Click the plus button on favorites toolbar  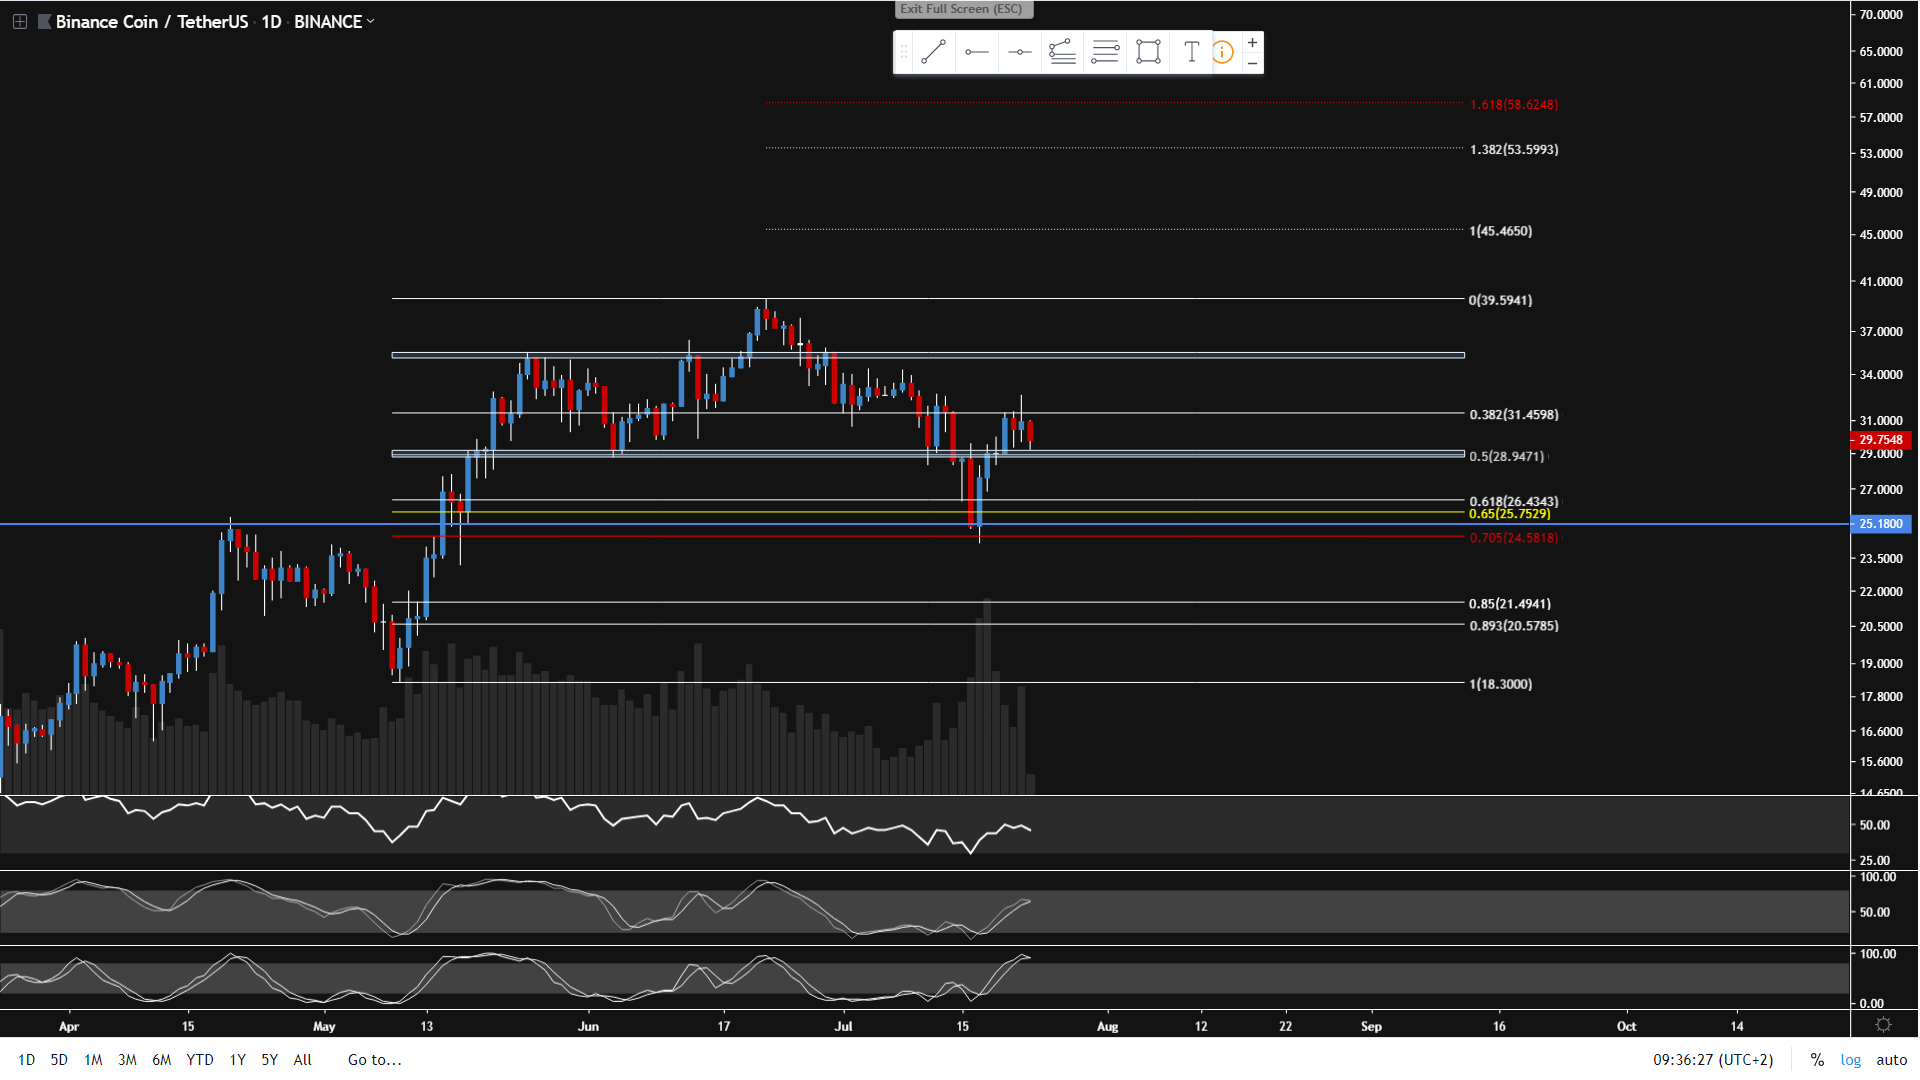[1252, 42]
